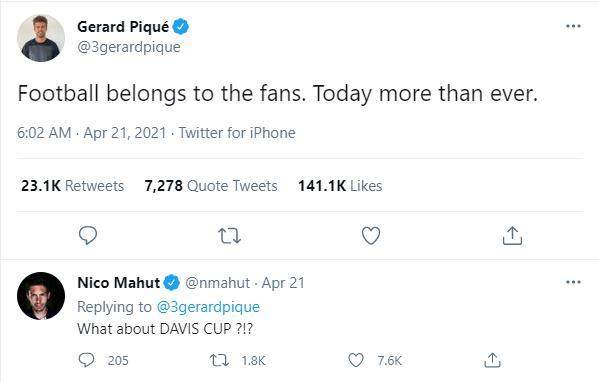
Task: View the 141.1K Likes list
Action: [340, 186]
